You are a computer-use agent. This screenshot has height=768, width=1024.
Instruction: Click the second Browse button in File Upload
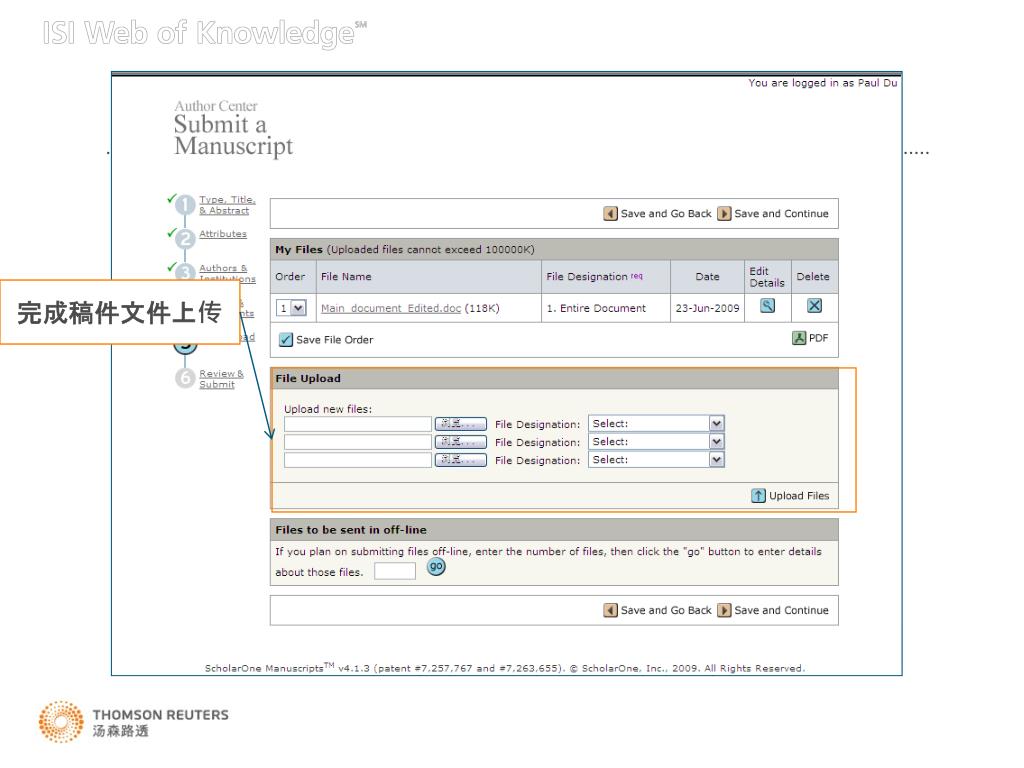pyautogui.click(x=460, y=442)
